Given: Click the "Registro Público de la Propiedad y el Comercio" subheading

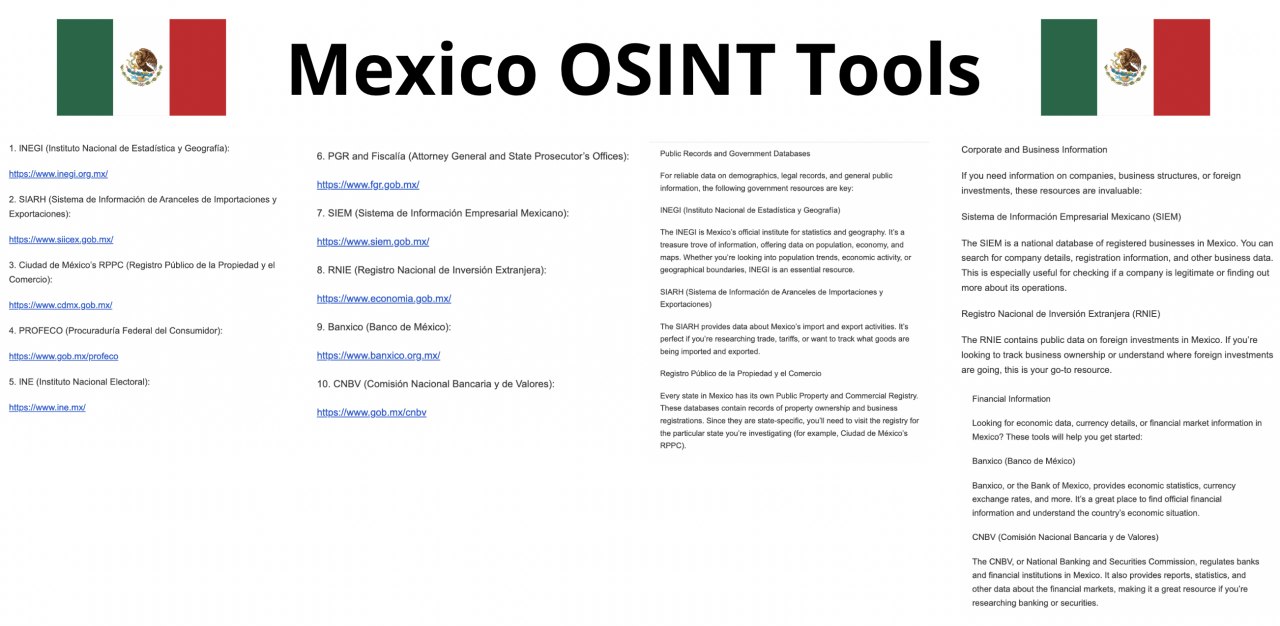Looking at the screenshot, I should pyautogui.click(x=741, y=374).
